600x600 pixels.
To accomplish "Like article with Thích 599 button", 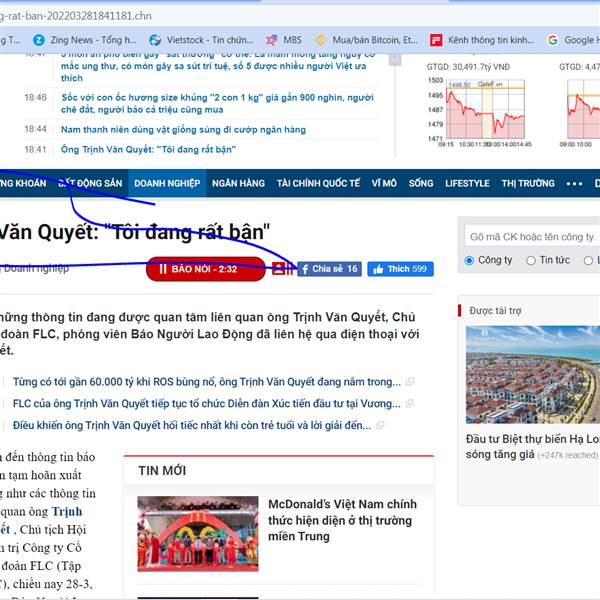I will tap(400, 269).
